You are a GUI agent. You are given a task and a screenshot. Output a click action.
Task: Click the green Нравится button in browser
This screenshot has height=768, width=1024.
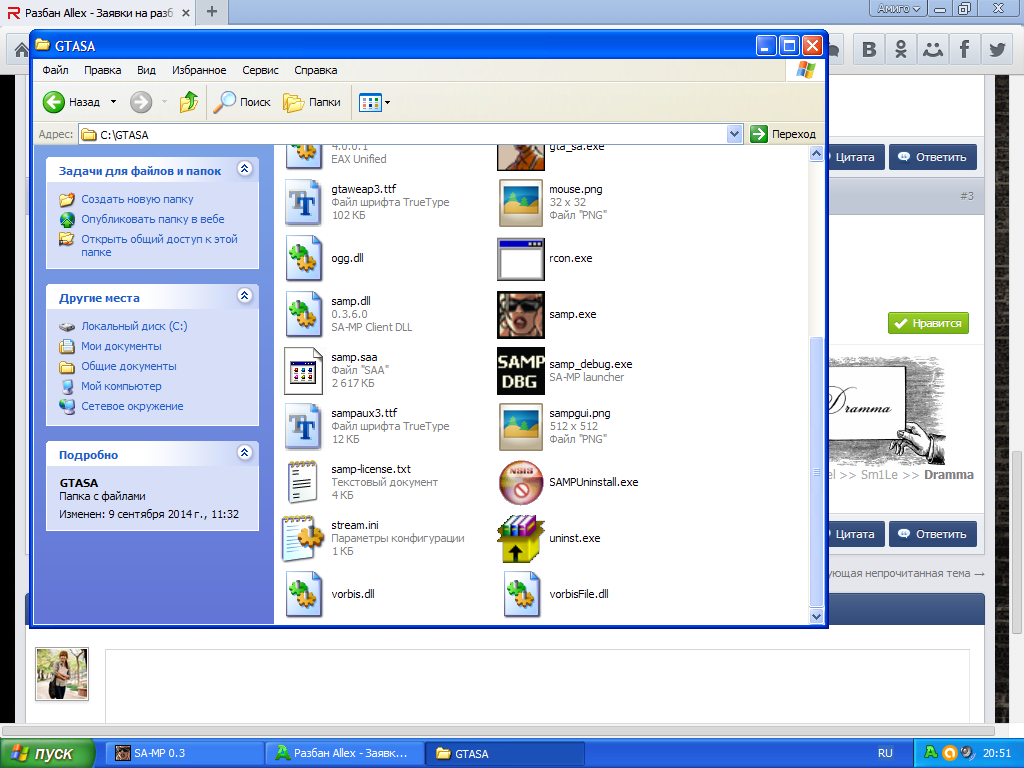(928, 323)
